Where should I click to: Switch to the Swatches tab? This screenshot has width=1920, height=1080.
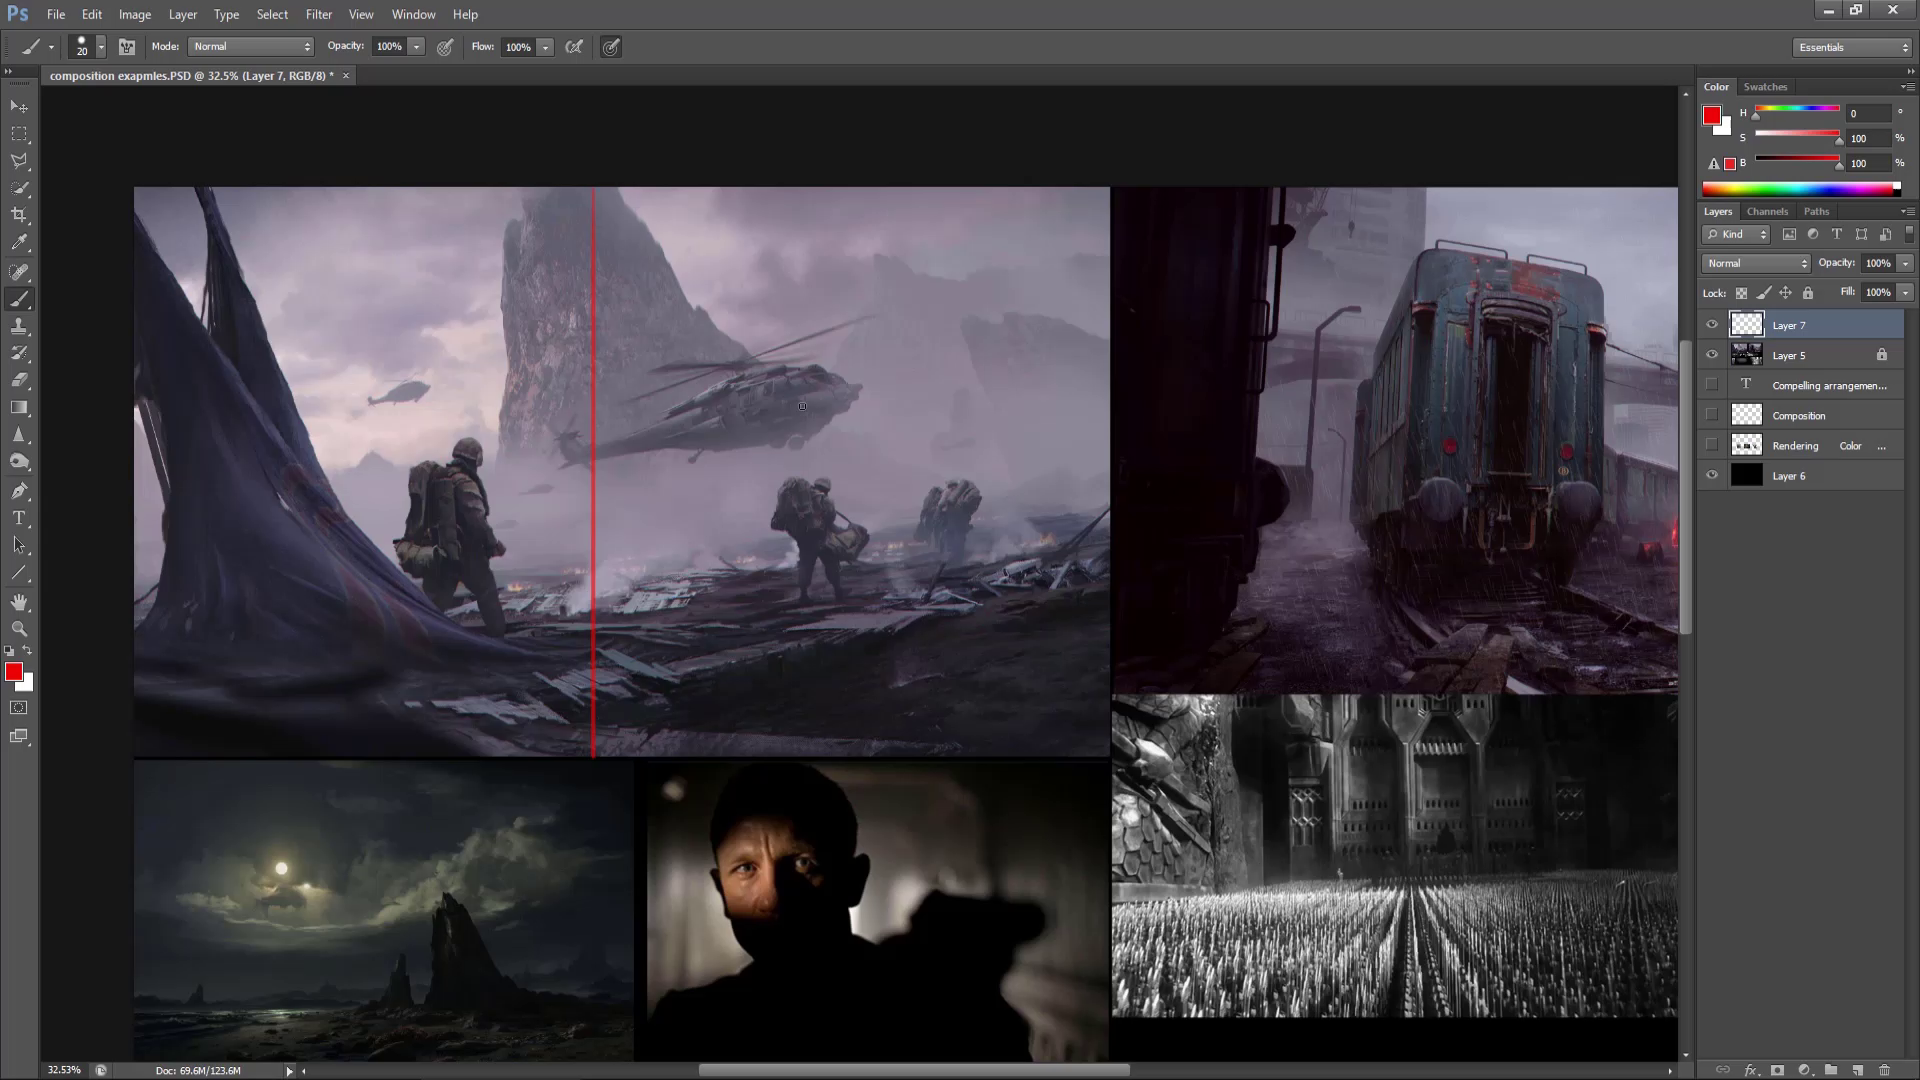pyautogui.click(x=1765, y=87)
